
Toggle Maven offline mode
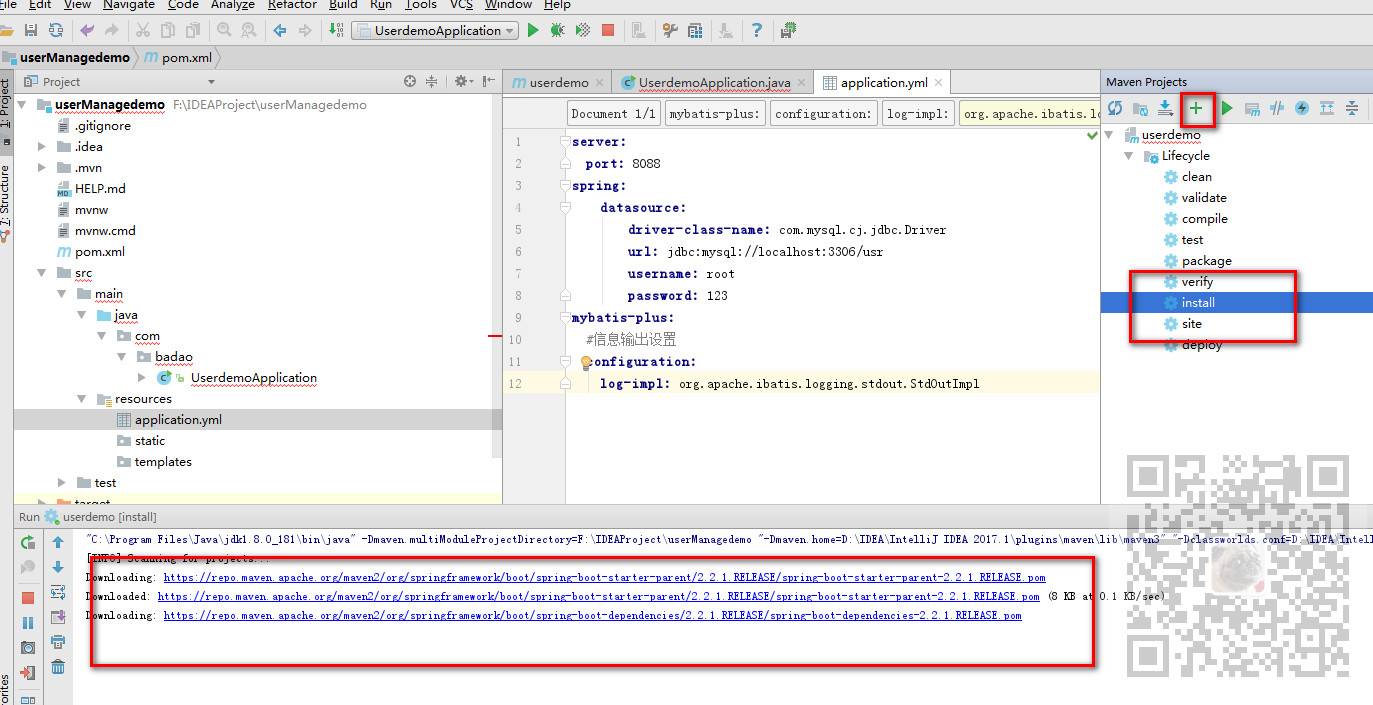pos(1276,108)
